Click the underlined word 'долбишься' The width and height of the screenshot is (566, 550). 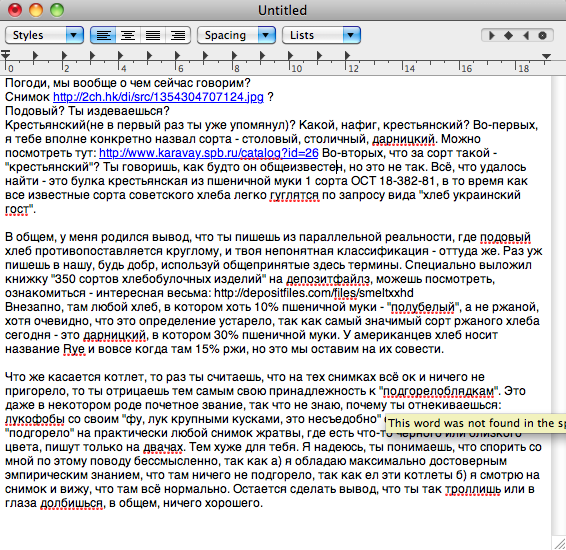[x=71, y=503]
